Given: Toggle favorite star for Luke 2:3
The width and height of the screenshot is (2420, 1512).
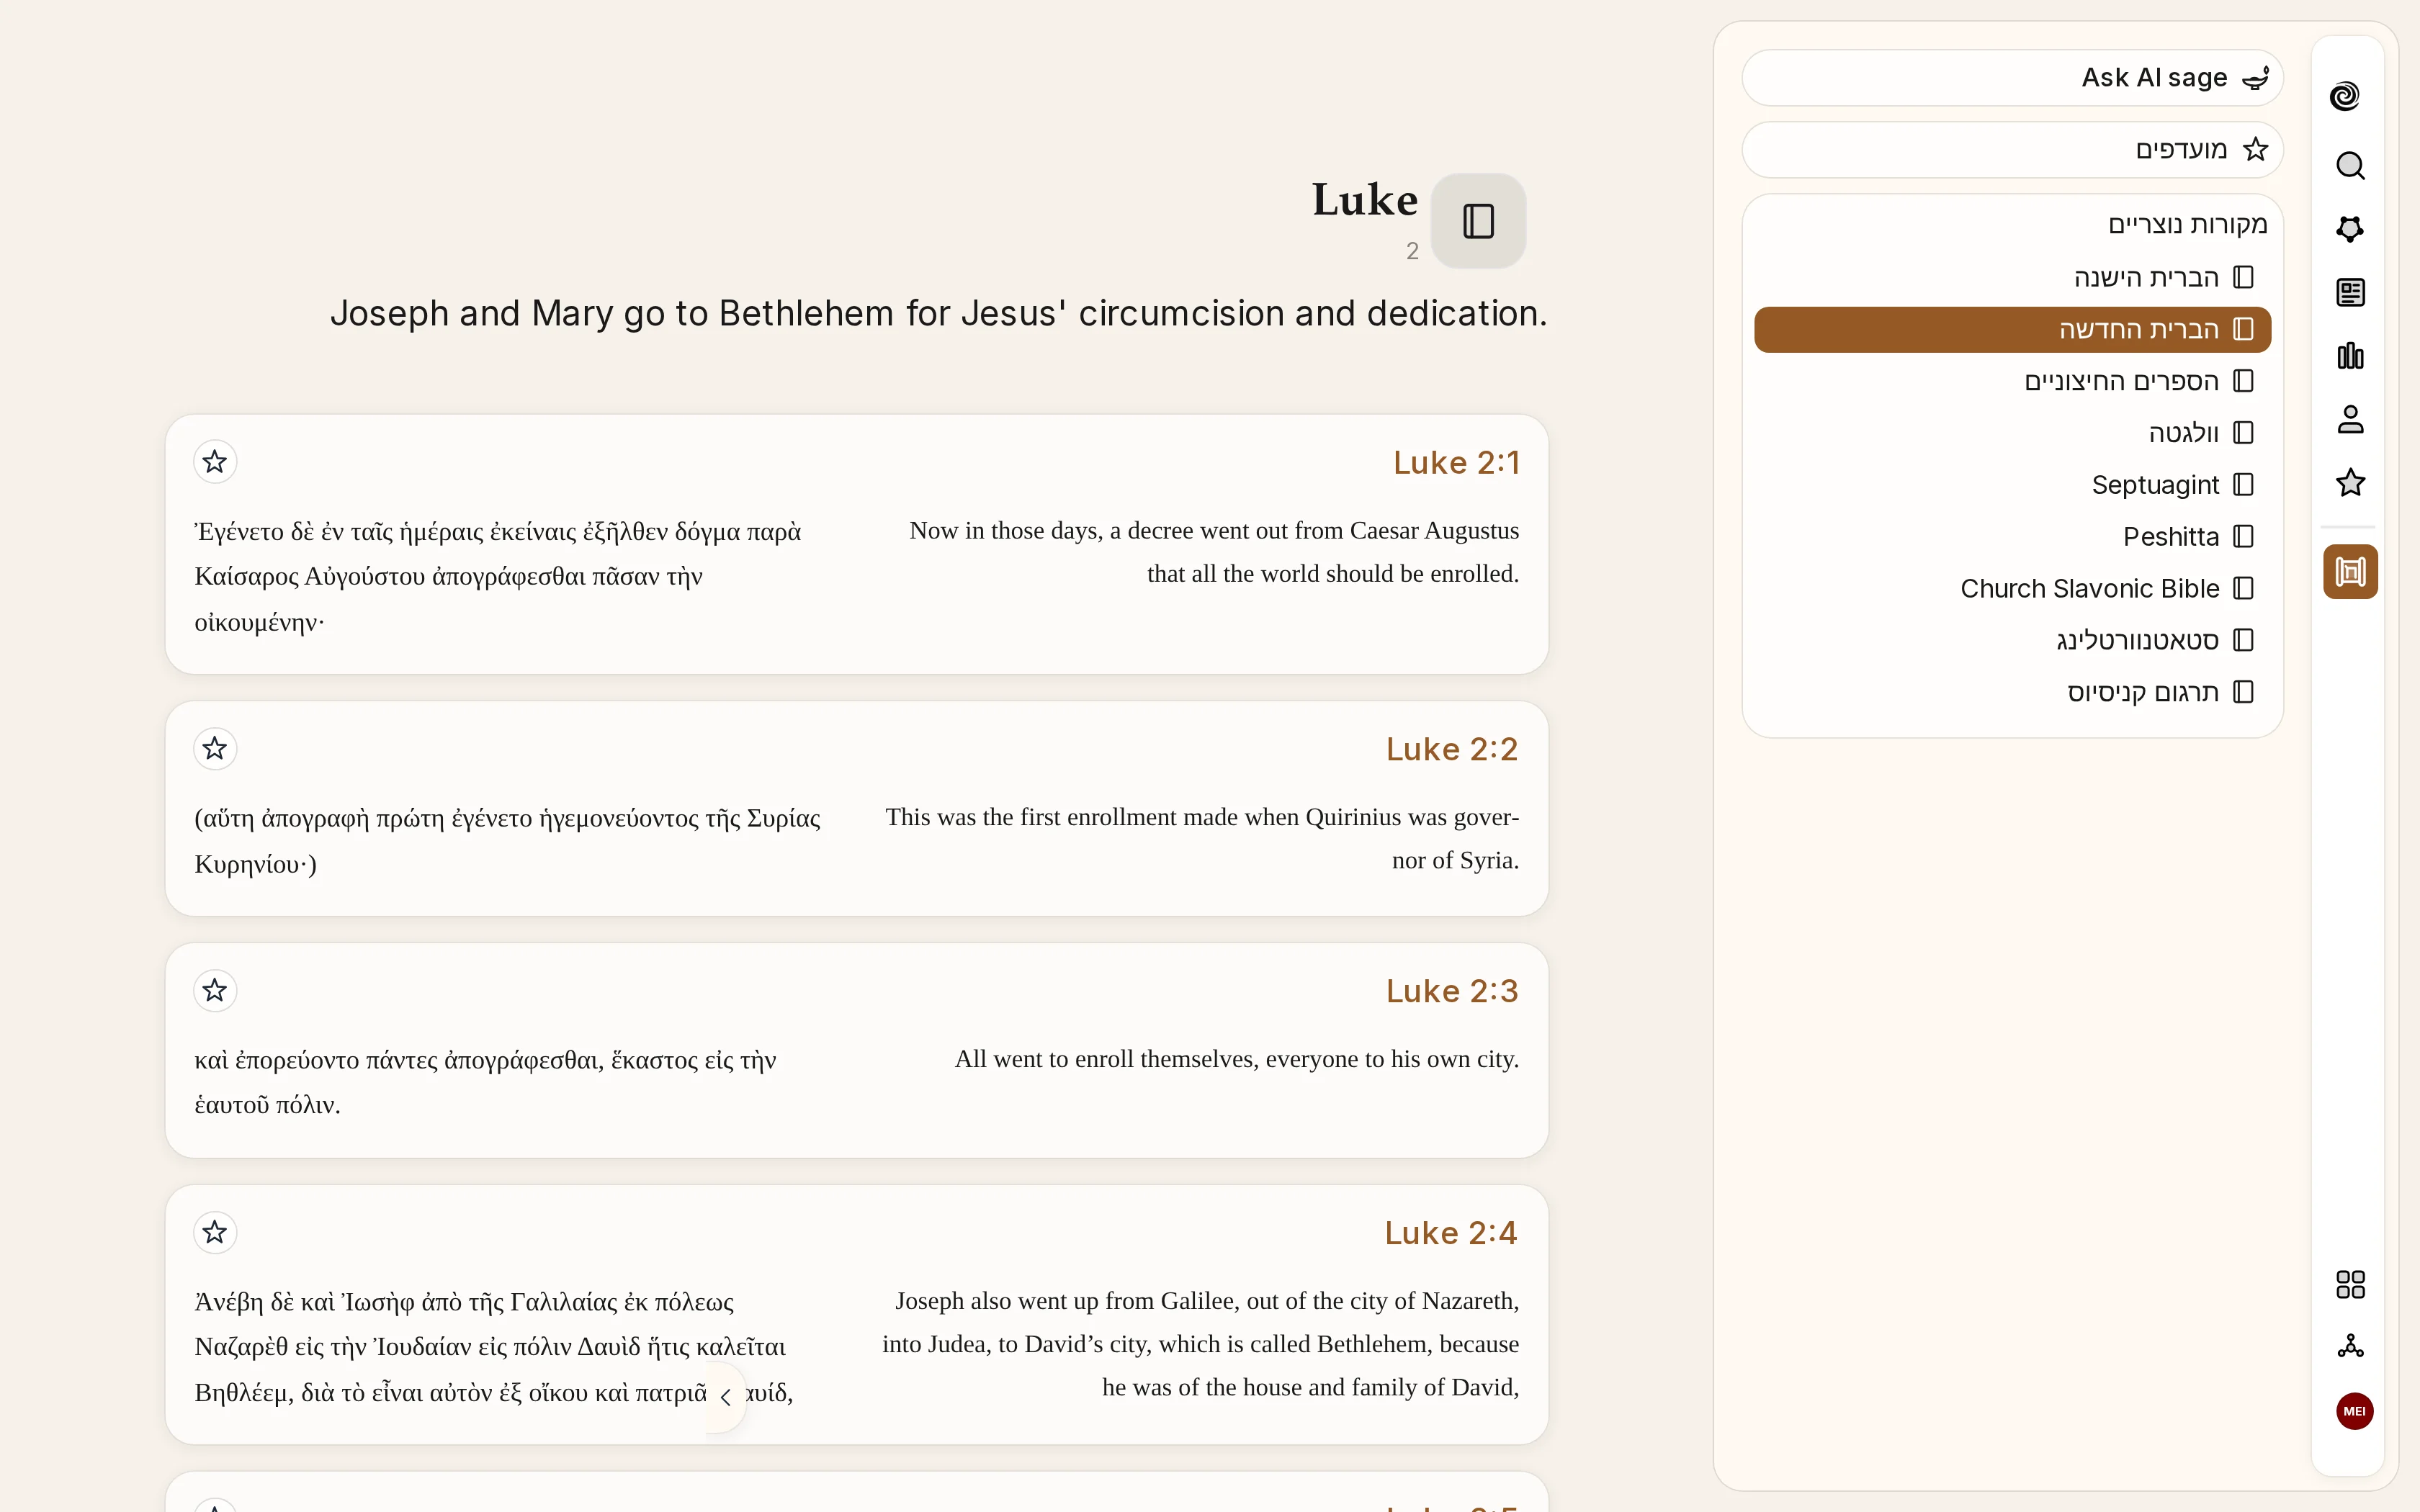Looking at the screenshot, I should [215, 990].
